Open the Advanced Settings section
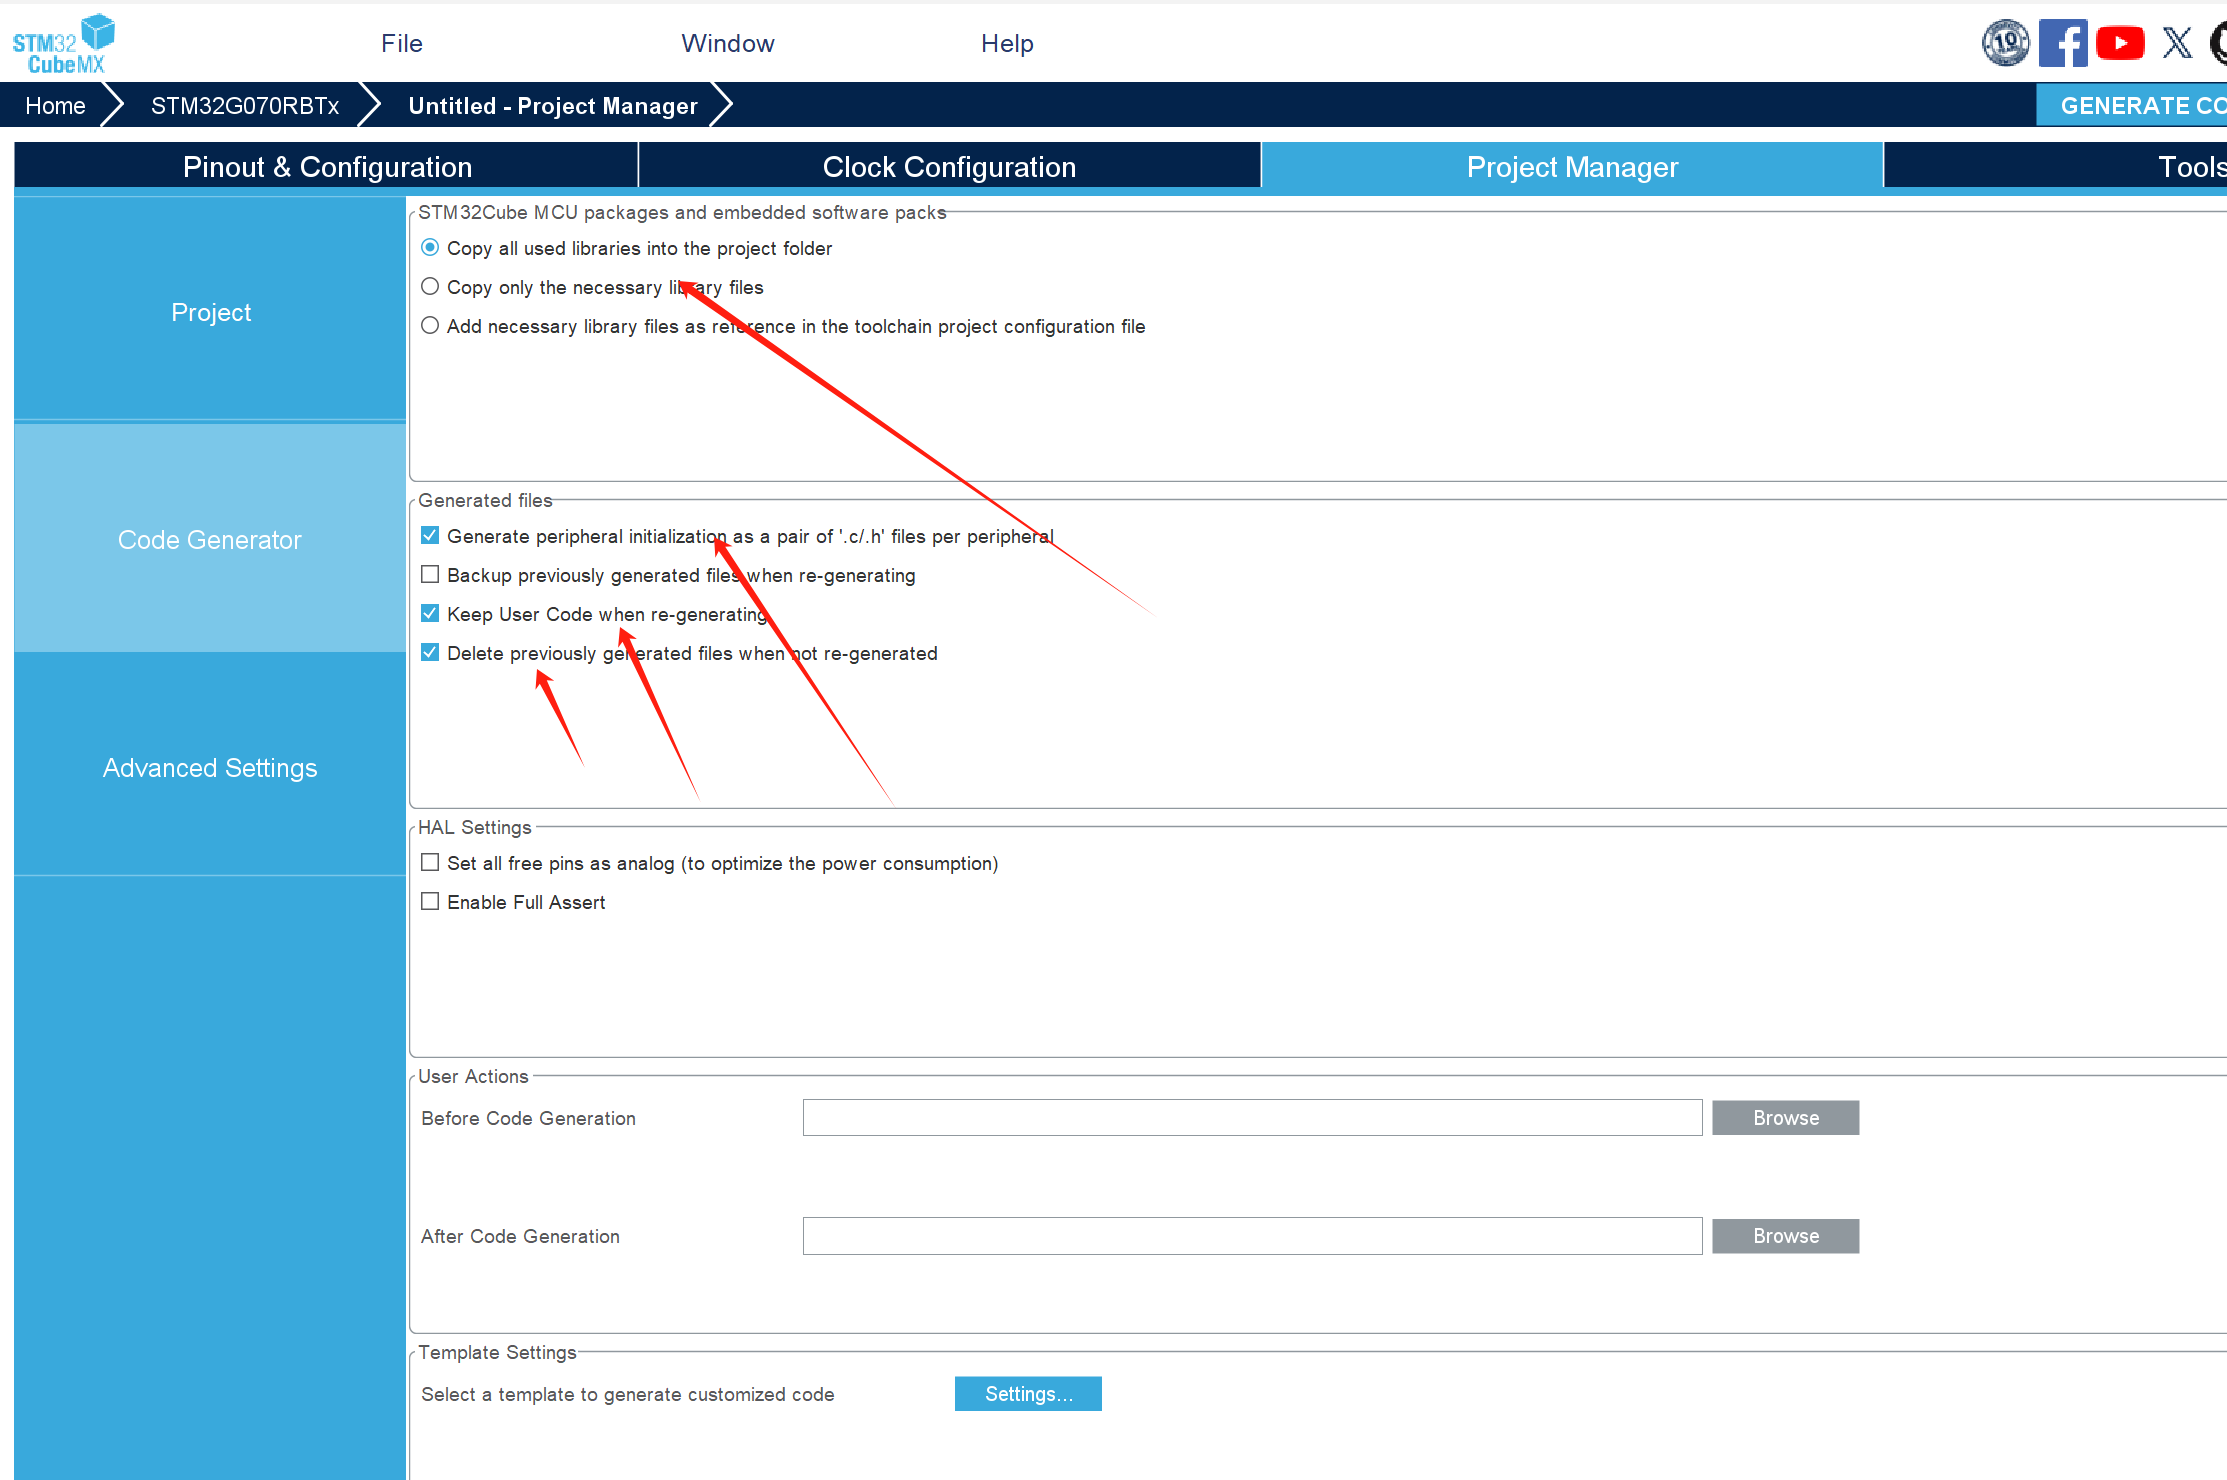This screenshot has width=2227, height=1480. click(210, 768)
